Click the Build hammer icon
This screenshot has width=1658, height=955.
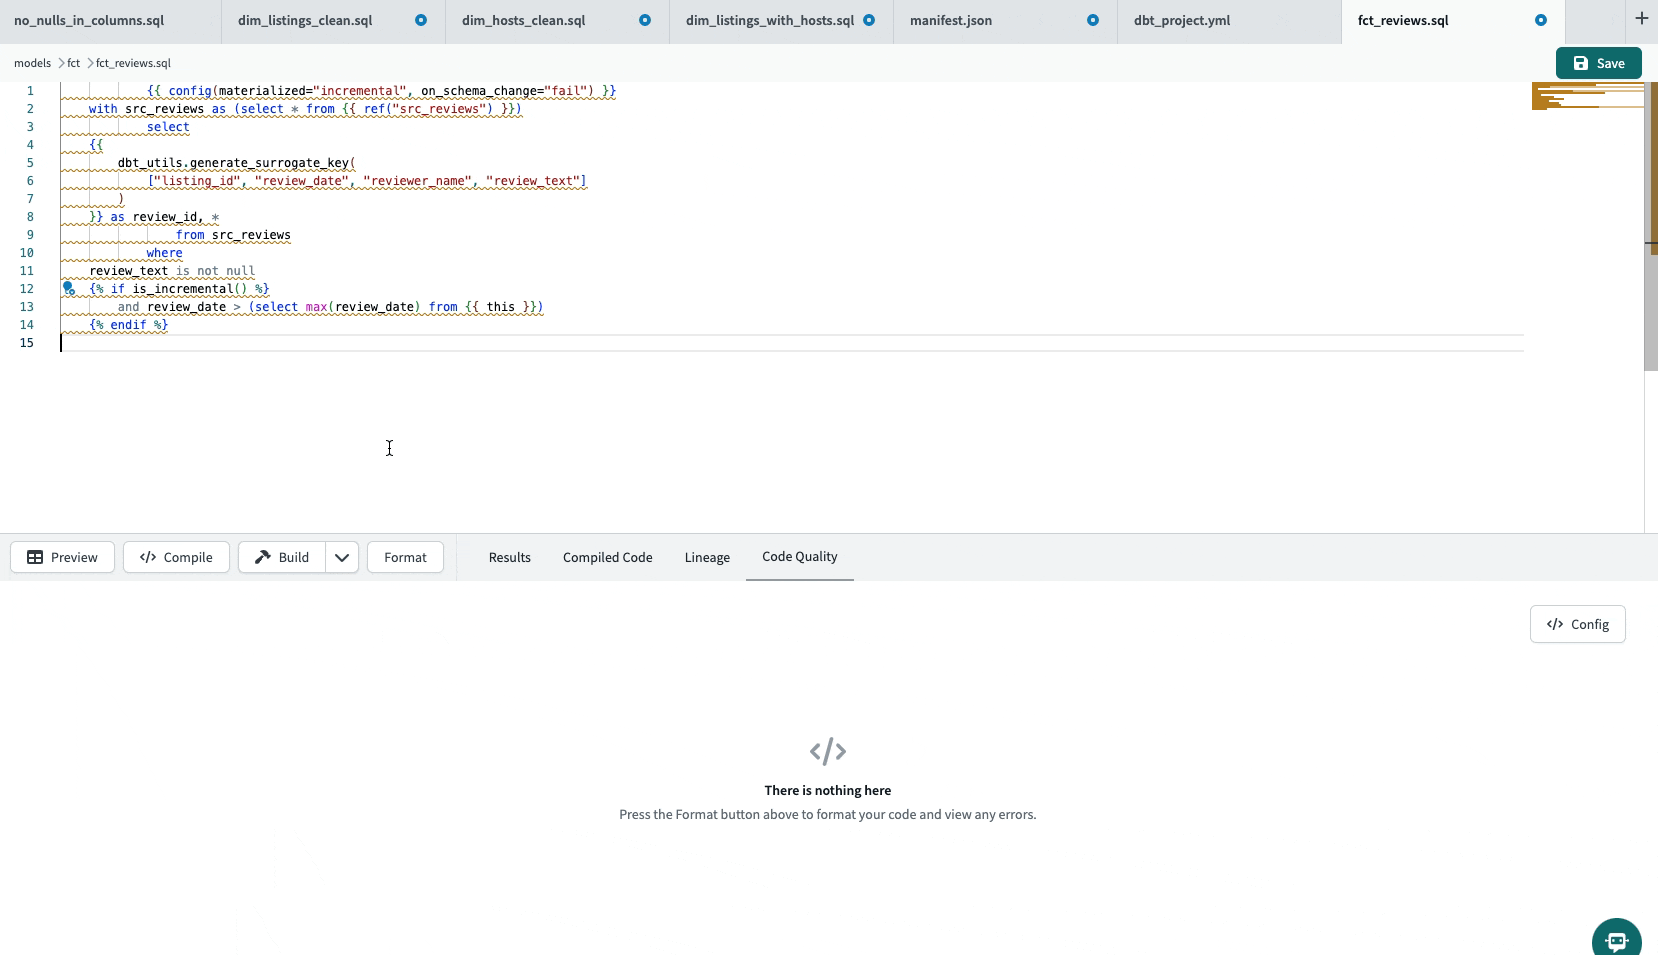(x=260, y=557)
